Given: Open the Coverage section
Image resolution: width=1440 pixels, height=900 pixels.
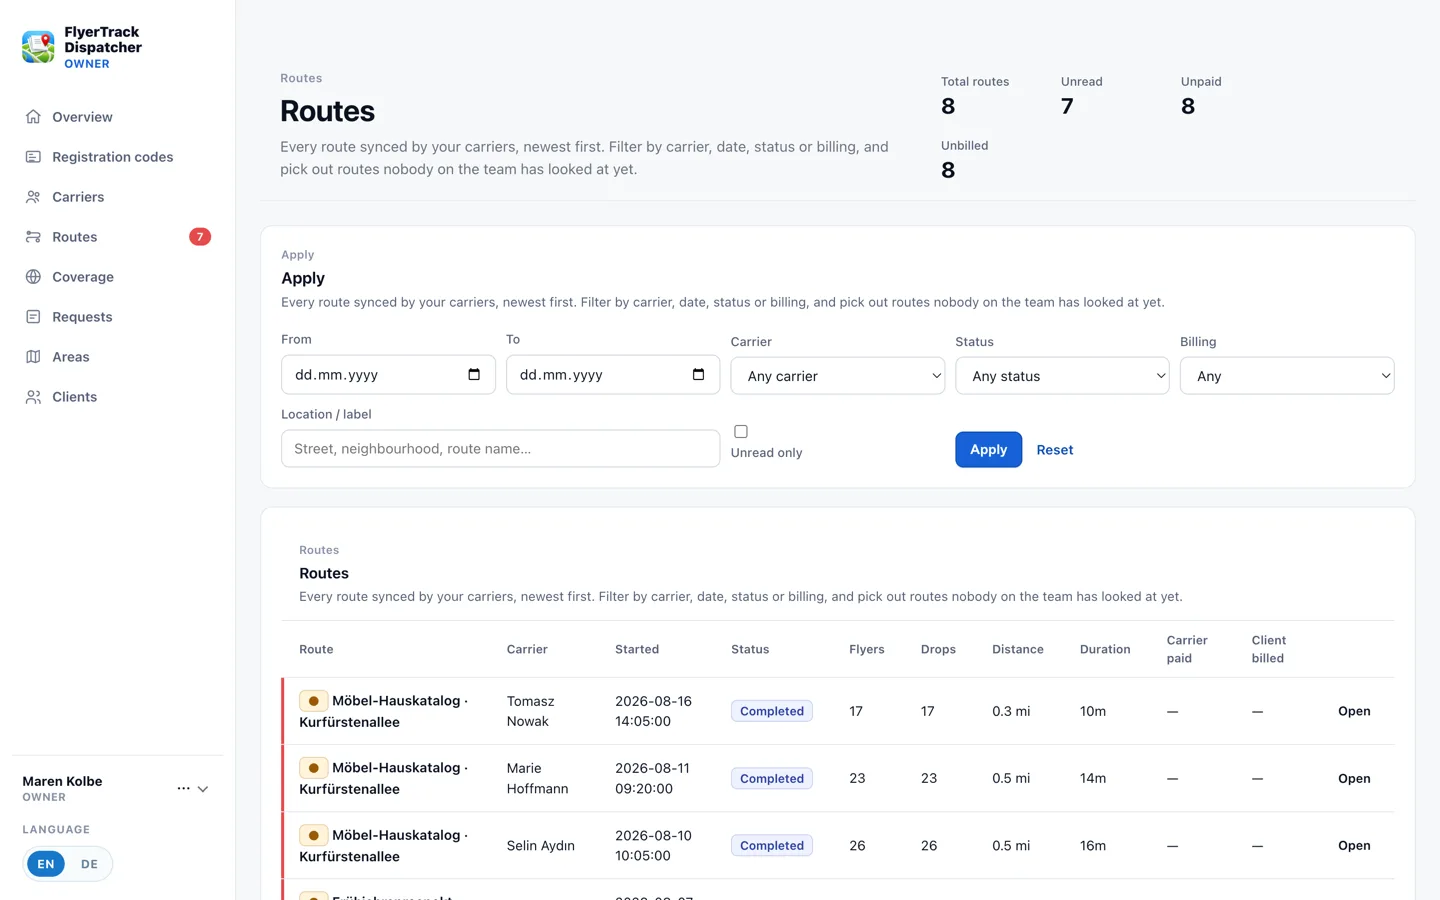Looking at the screenshot, I should pyautogui.click(x=118, y=277).
